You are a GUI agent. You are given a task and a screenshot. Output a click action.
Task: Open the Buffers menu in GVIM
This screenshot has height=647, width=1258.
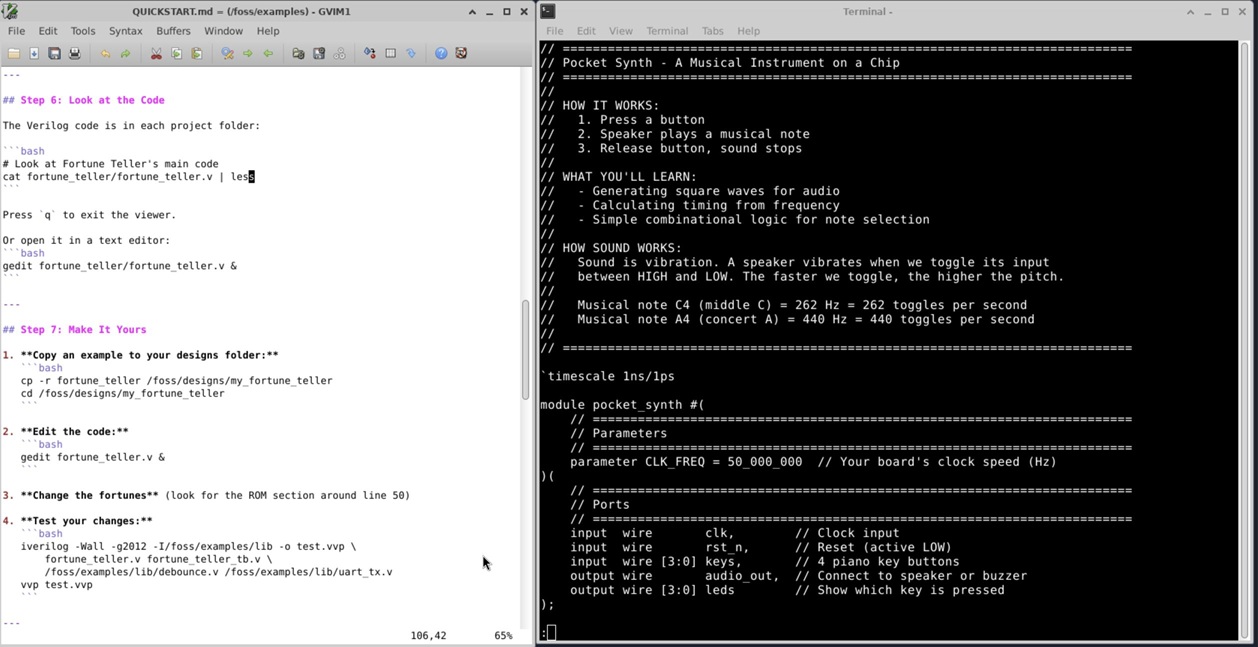[173, 31]
